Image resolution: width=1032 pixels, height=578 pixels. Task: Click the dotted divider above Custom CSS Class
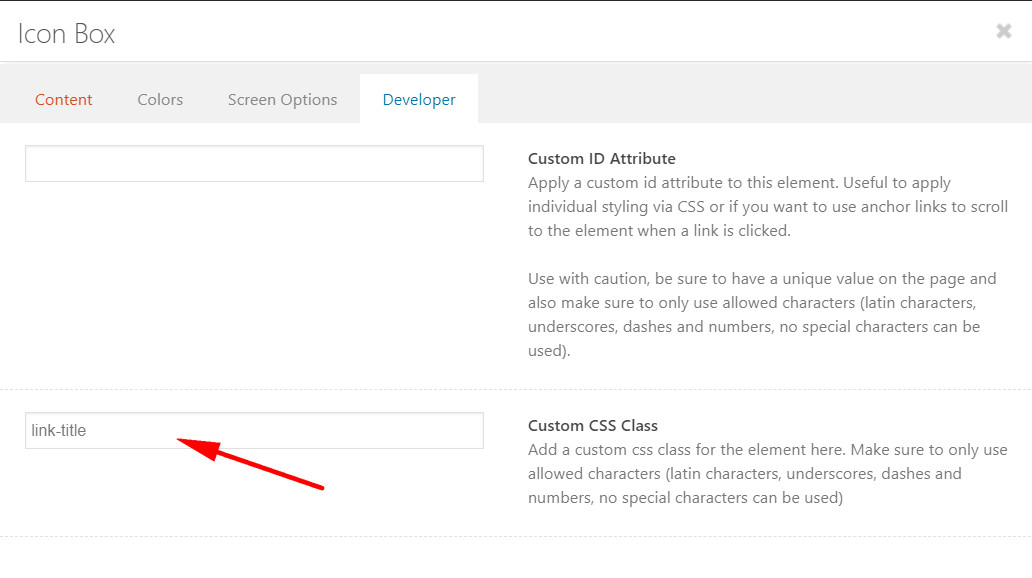(516, 390)
